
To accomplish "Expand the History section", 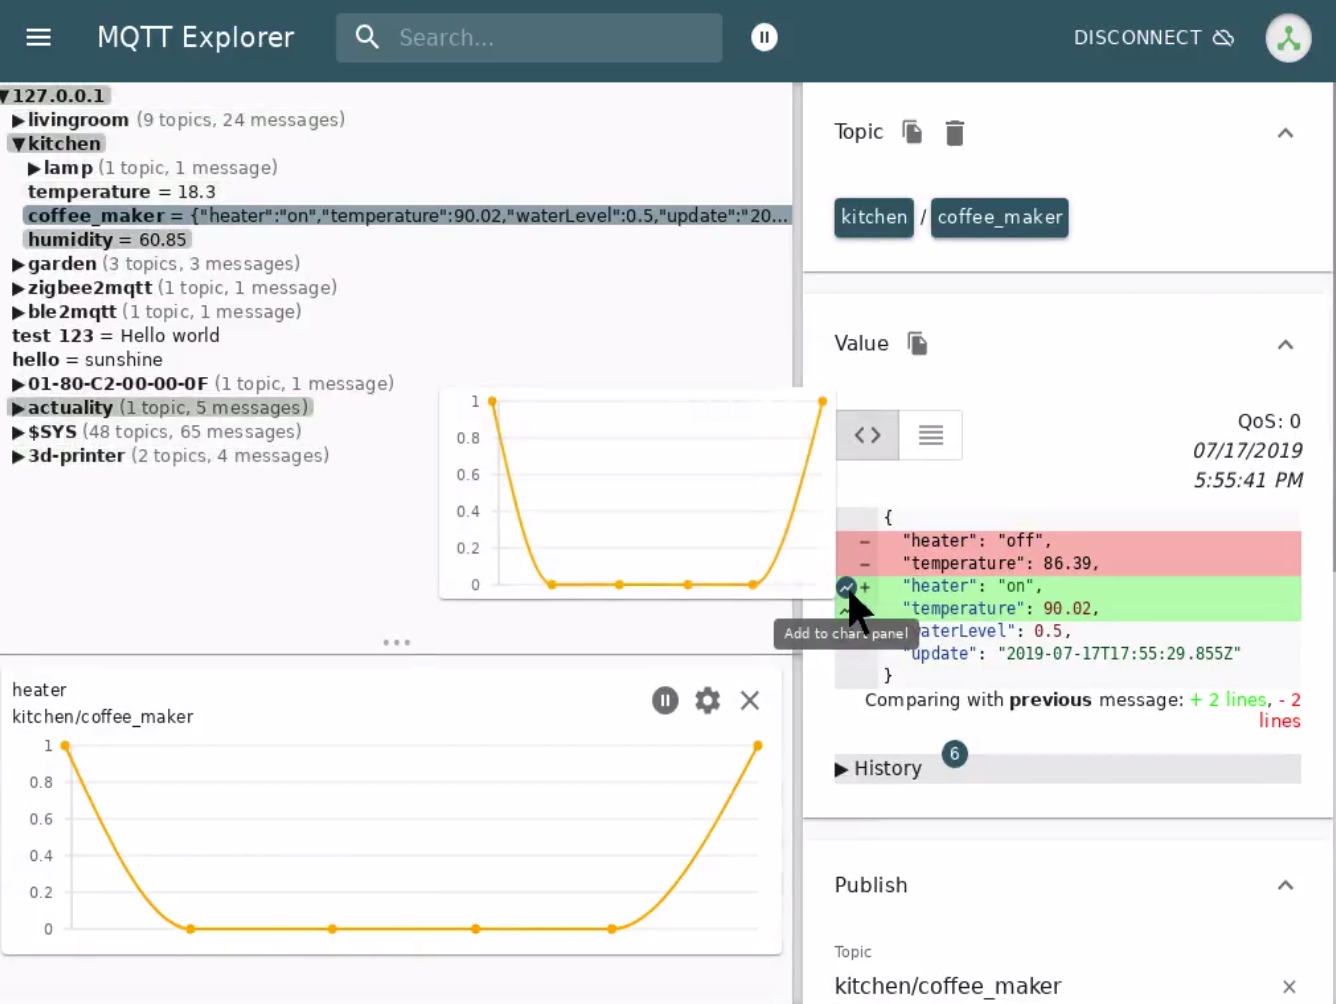I will click(841, 769).
